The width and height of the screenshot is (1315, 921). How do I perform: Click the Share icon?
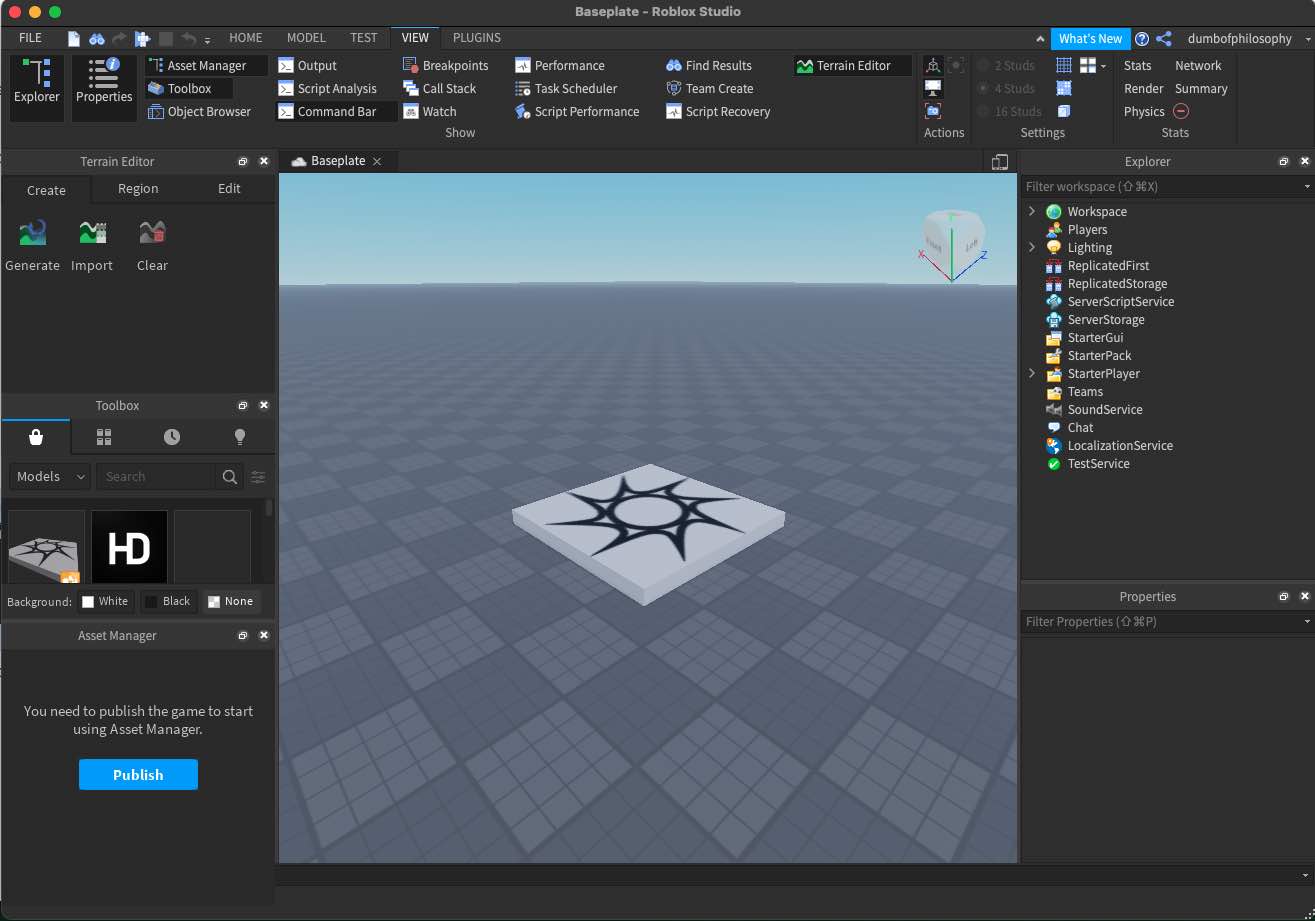pyautogui.click(x=1164, y=39)
